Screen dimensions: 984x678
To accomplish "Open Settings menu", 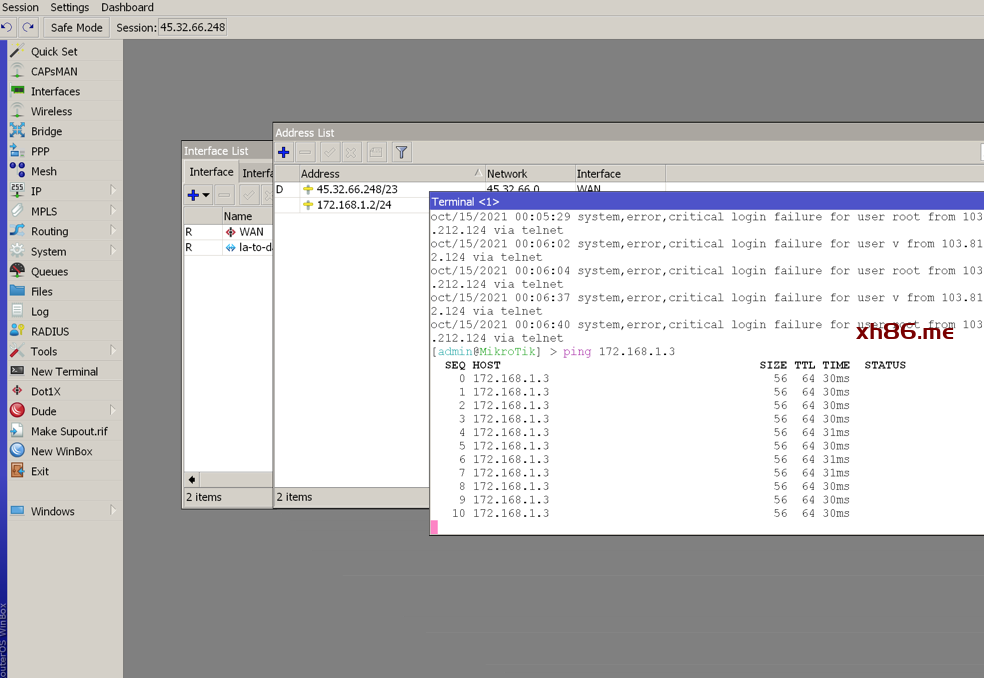I will (70, 8).
